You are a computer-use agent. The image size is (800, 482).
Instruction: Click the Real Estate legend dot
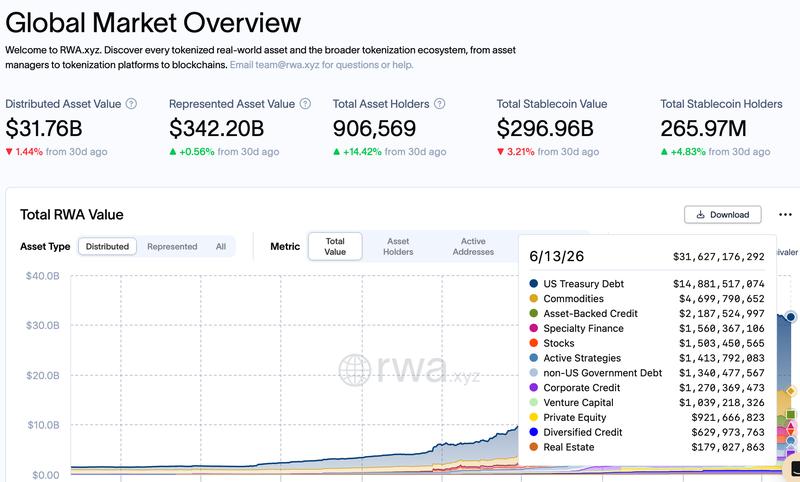click(x=534, y=447)
